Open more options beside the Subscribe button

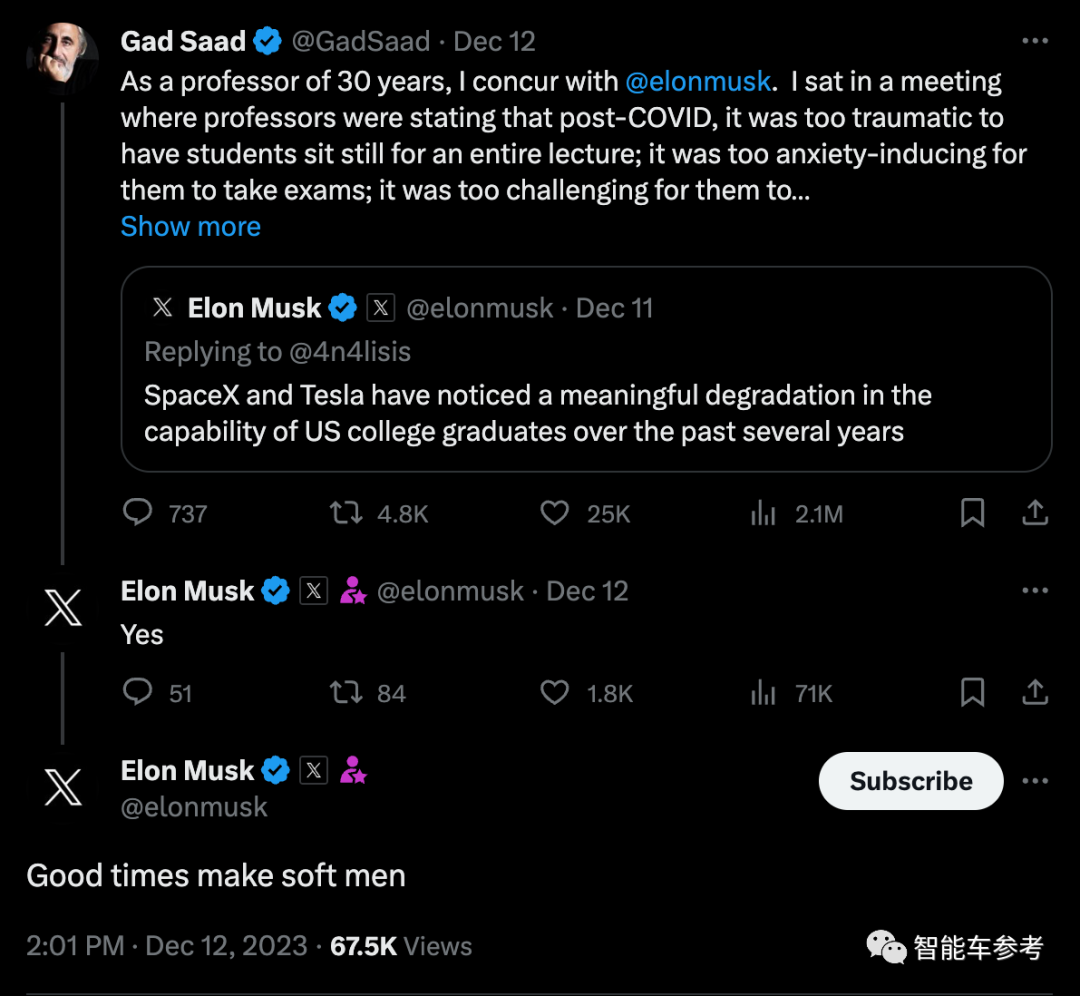click(x=1035, y=781)
